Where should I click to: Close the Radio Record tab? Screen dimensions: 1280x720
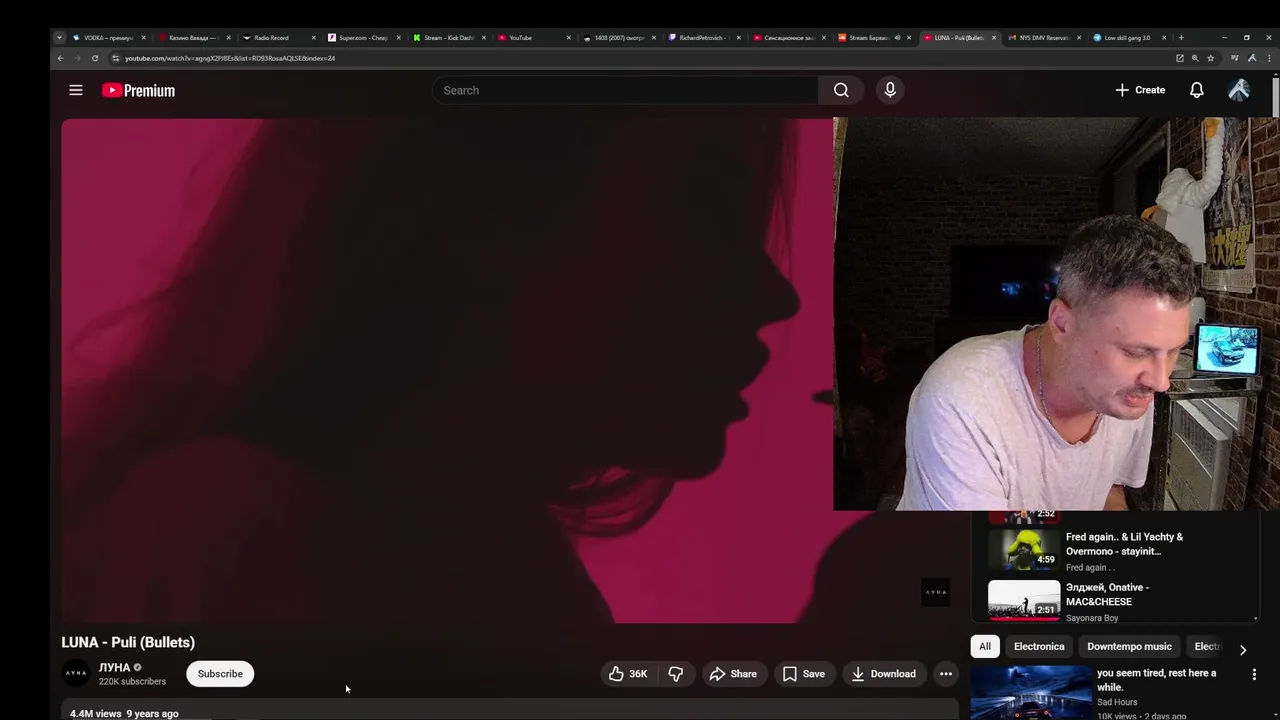[314, 38]
